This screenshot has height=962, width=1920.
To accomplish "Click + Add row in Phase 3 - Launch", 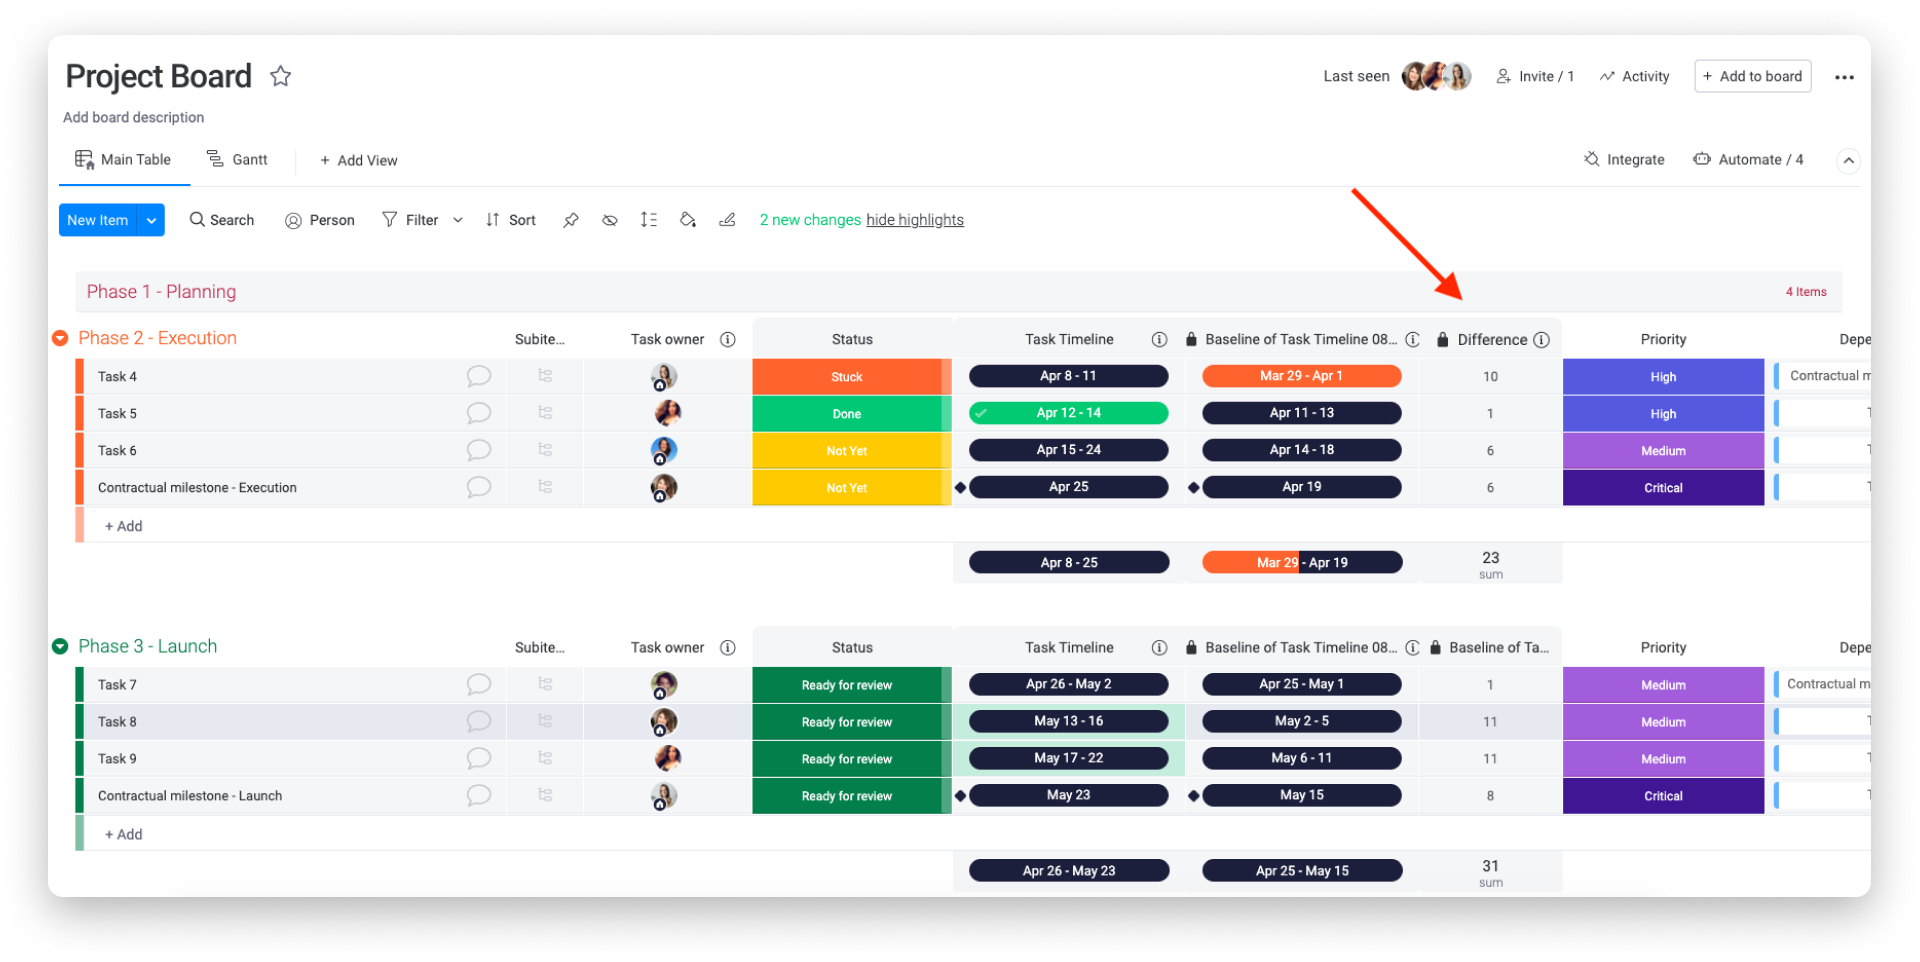I will point(124,834).
